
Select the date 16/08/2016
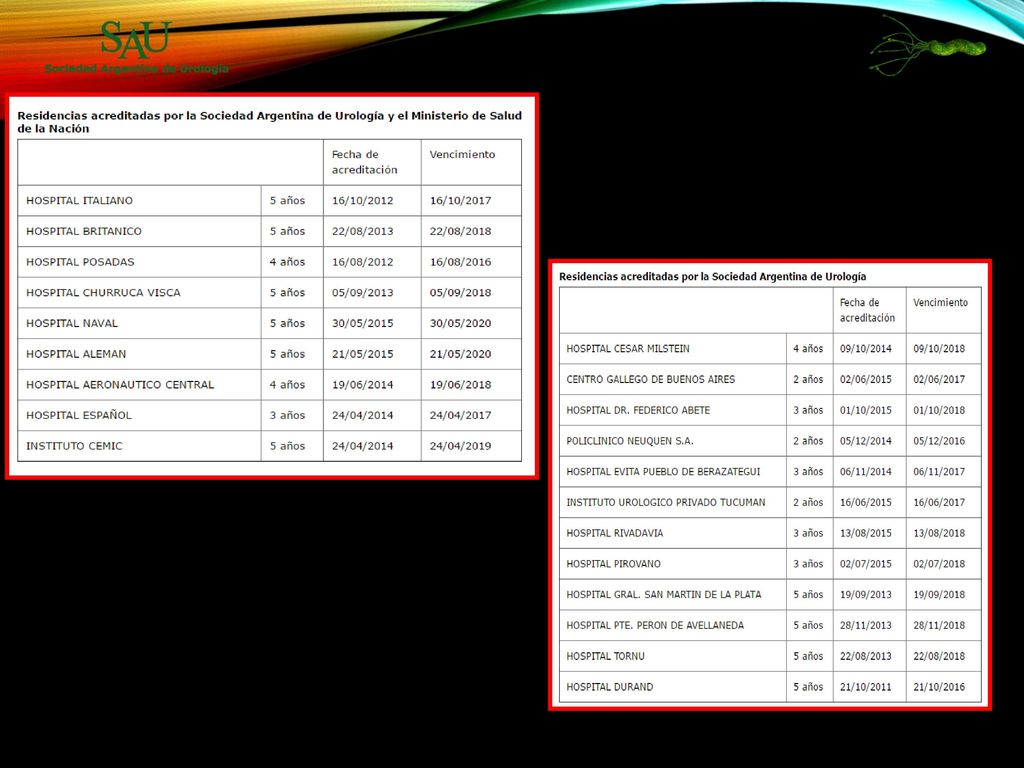click(460, 262)
